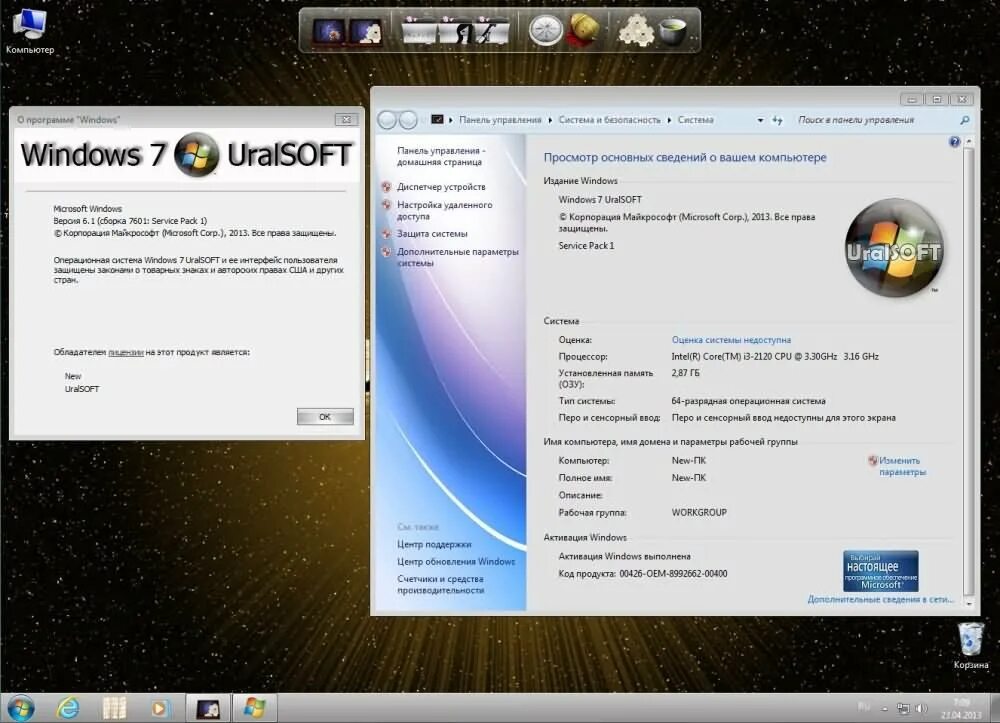Navigate to Панель управления via the breadcrumb

pos(499,119)
